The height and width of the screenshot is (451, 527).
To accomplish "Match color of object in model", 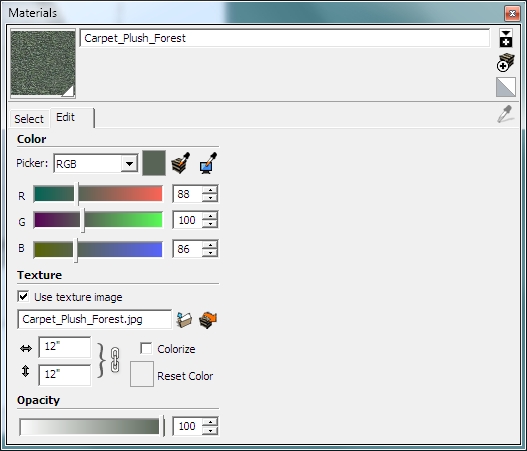I will [181, 163].
